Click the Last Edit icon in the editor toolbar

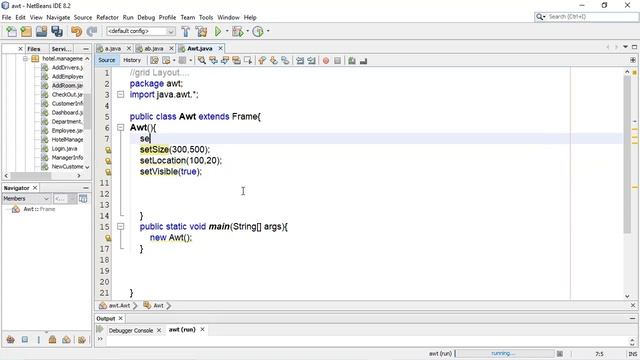click(x=154, y=60)
